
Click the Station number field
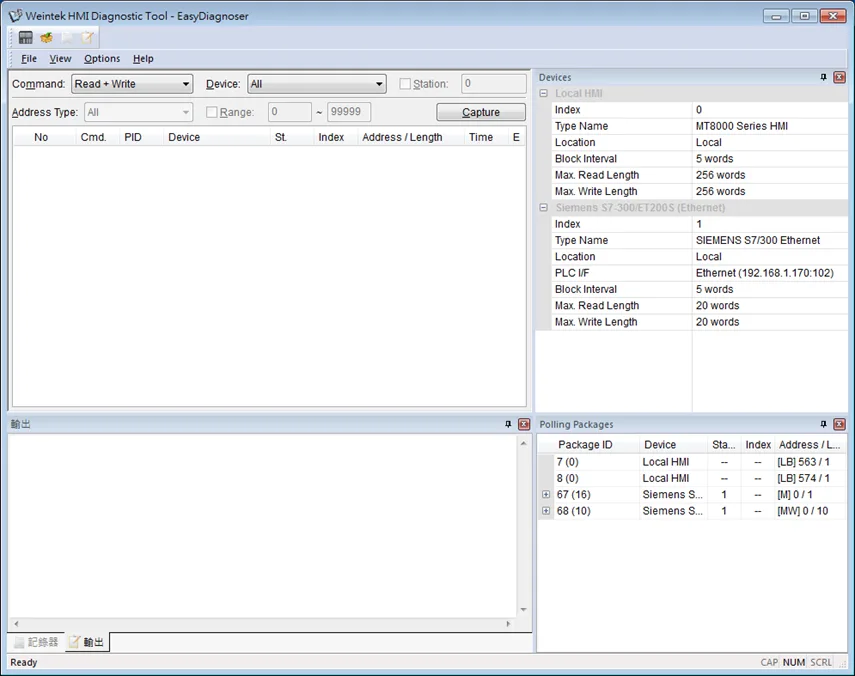pos(493,83)
